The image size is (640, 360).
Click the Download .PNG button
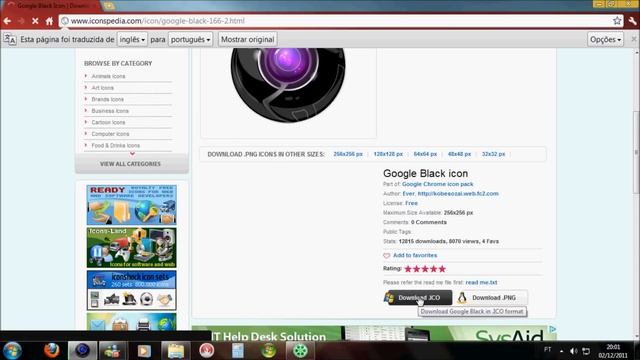(x=491, y=298)
